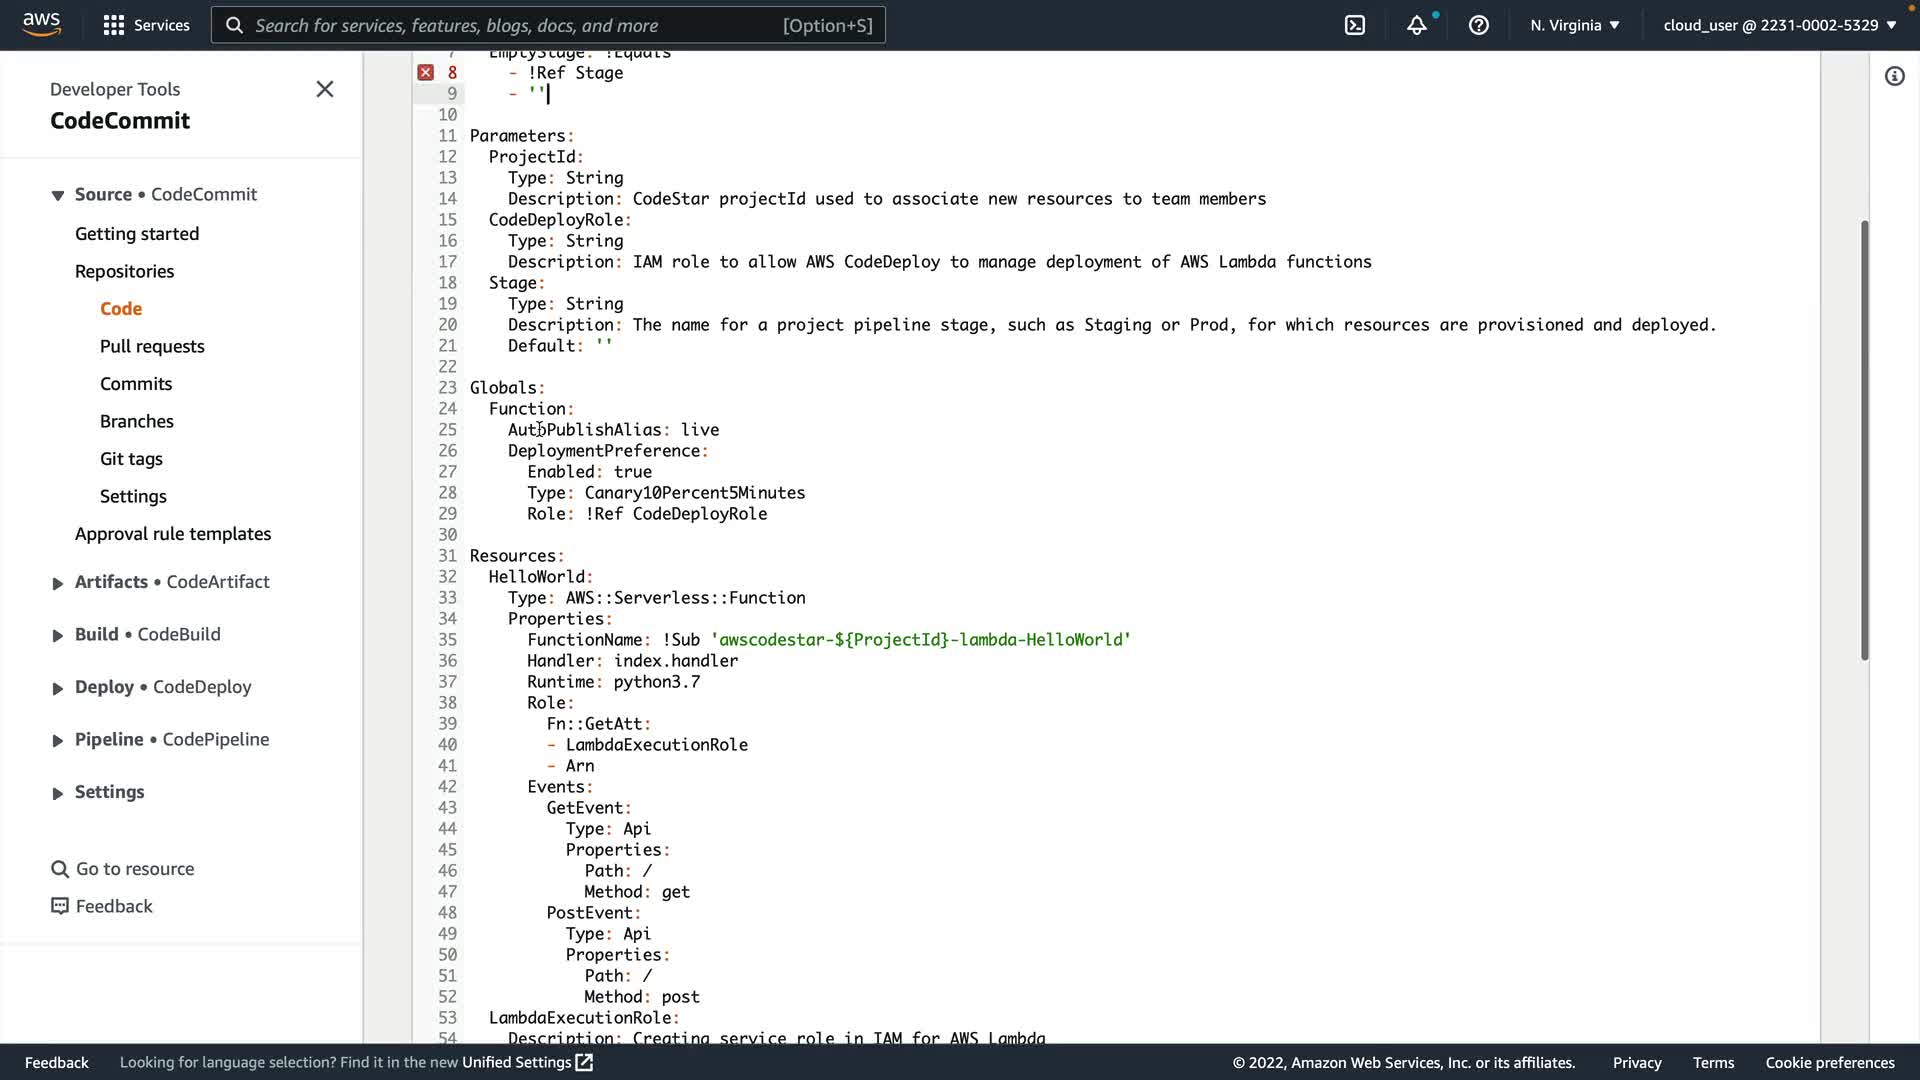Open the notifications bell
Viewport: 1920px width, 1080px height.
[1416, 25]
